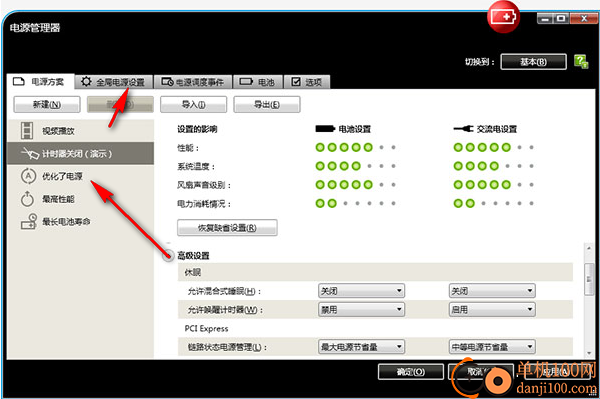The height and width of the screenshot is (399, 600).
Task: Switch to basic mode with 基本(B) button
Action: pyautogui.click(x=533, y=62)
